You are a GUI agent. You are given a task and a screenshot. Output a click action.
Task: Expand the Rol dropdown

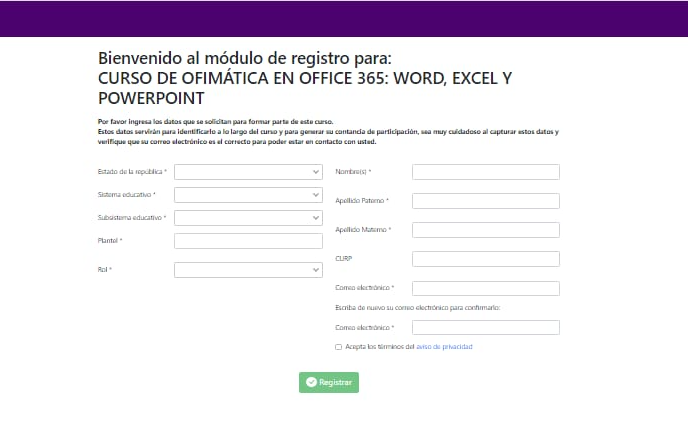[x=248, y=270]
